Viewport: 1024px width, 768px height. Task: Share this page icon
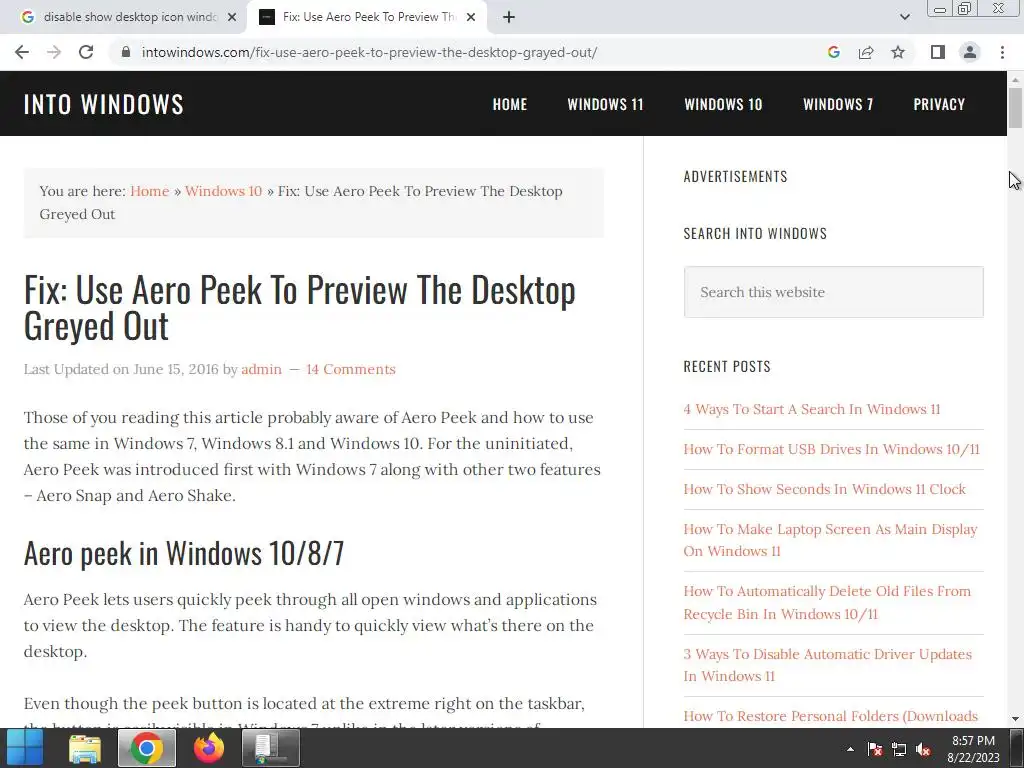pos(866,52)
